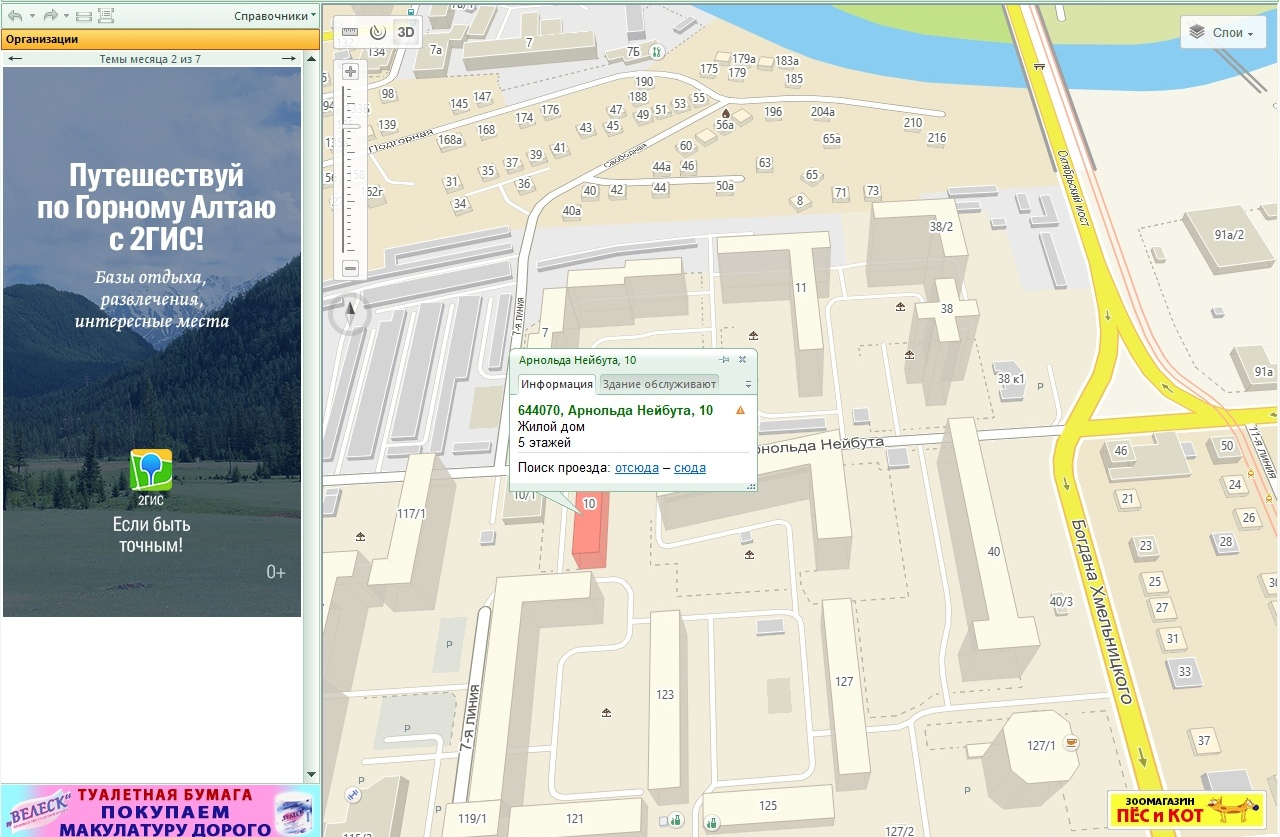Click the 'отсюда' route link
1280x837 pixels.
point(636,468)
